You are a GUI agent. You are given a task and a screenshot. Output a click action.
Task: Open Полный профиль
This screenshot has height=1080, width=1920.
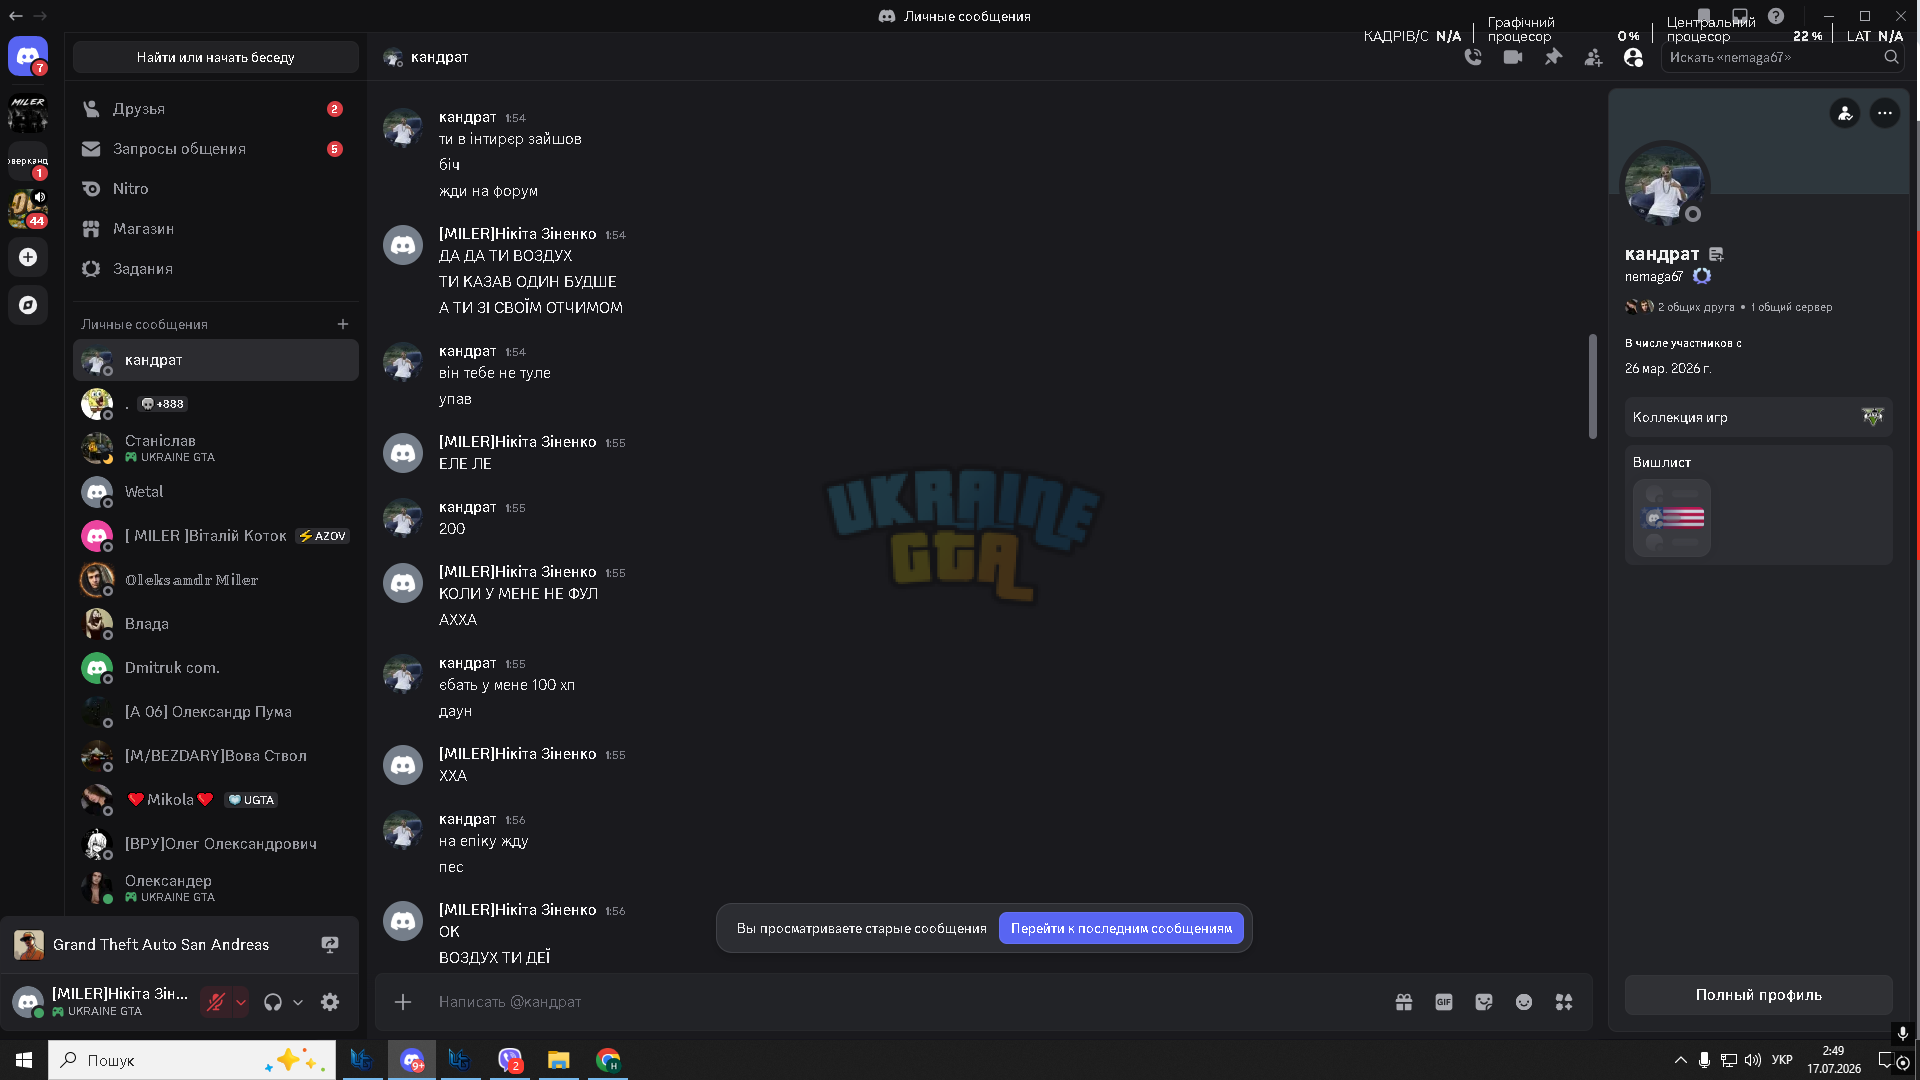tap(1758, 995)
